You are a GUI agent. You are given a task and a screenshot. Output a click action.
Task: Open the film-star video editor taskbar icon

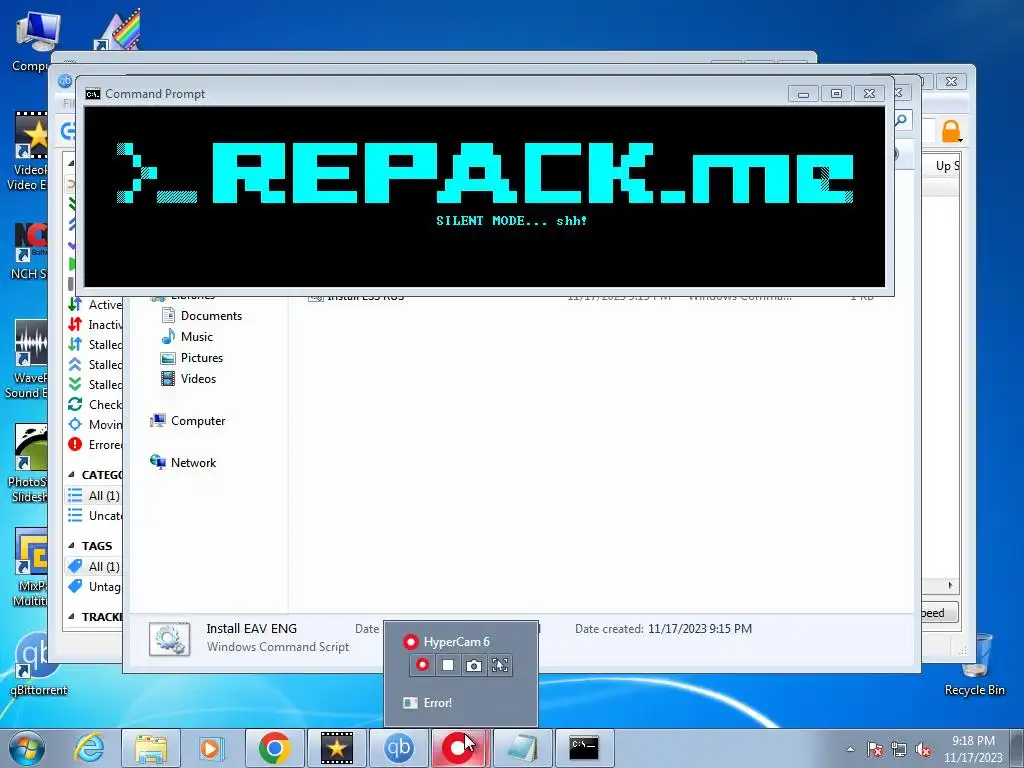tap(336, 748)
